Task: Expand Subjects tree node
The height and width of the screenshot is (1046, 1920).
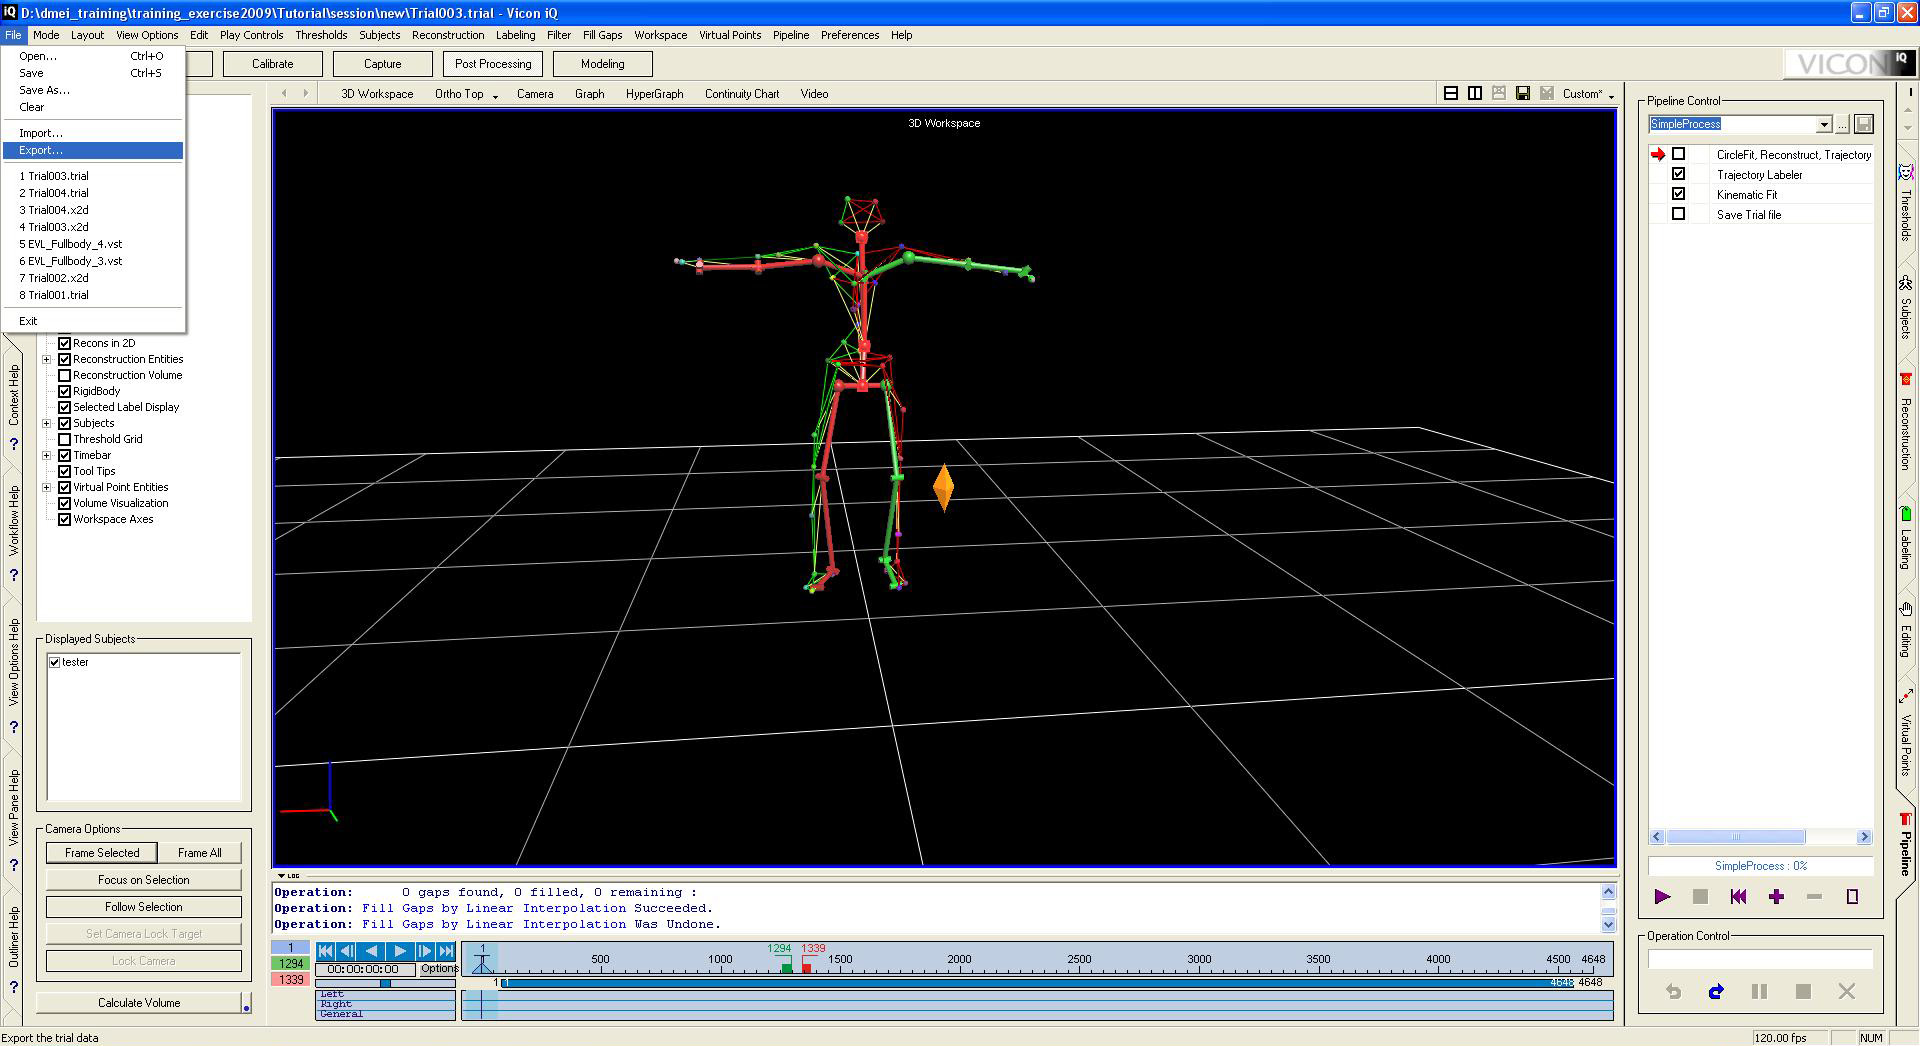Action: [x=46, y=423]
